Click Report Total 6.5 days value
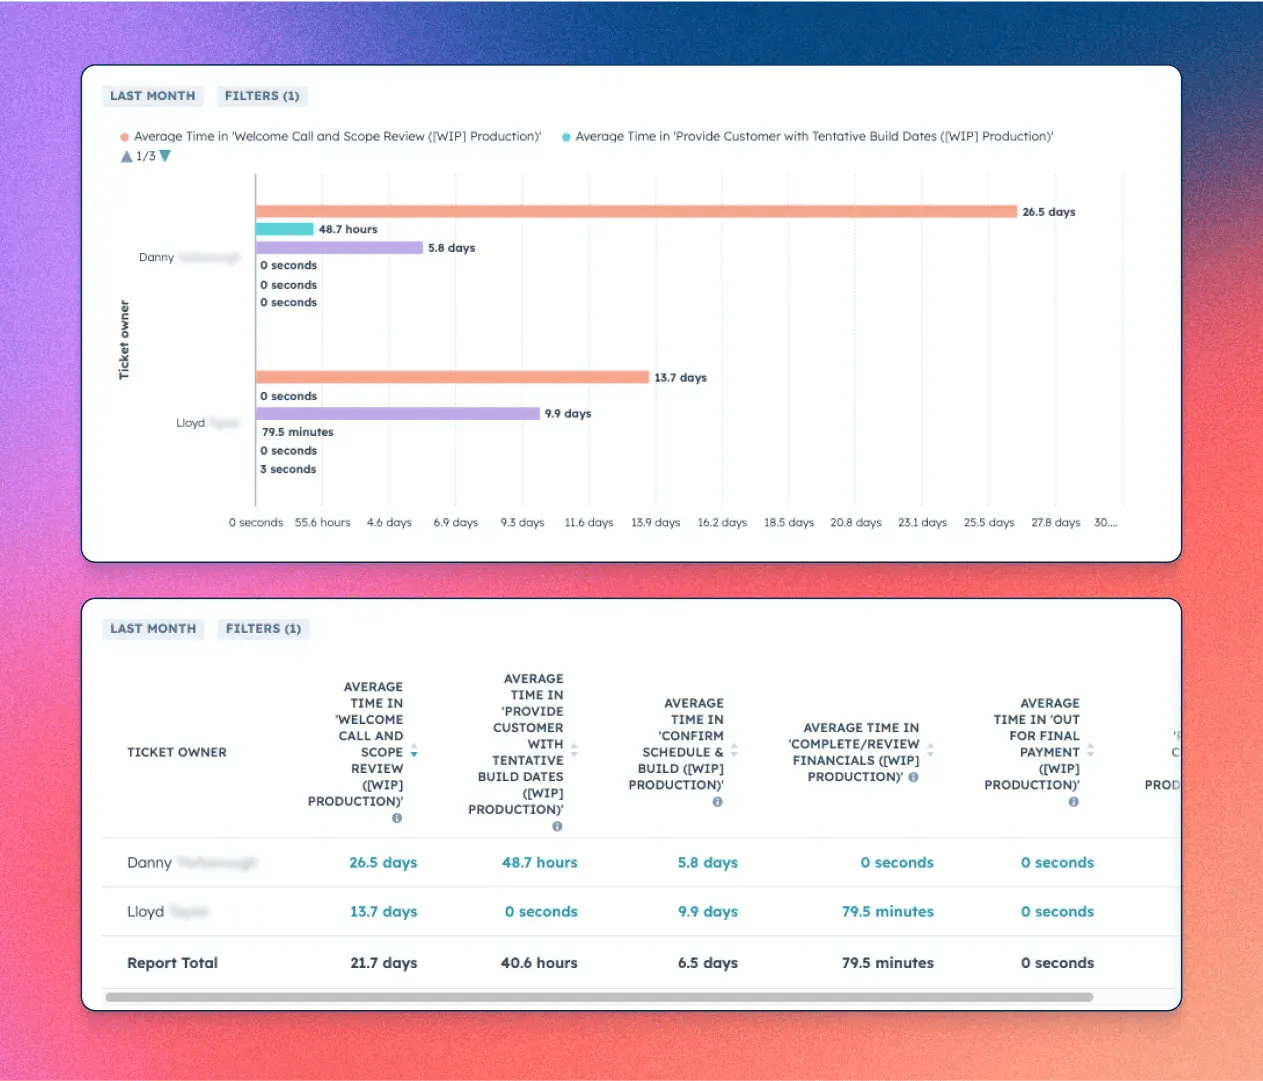Viewport: 1263px width, 1081px height. 708,963
